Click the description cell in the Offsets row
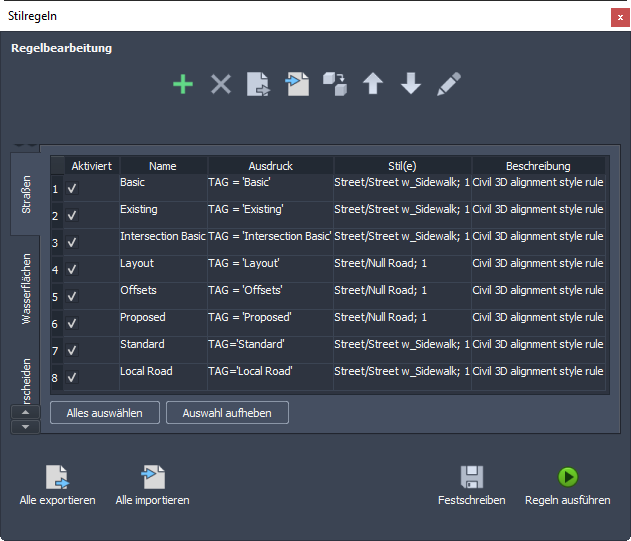Viewport: 631px width, 541px height. [x=538, y=296]
